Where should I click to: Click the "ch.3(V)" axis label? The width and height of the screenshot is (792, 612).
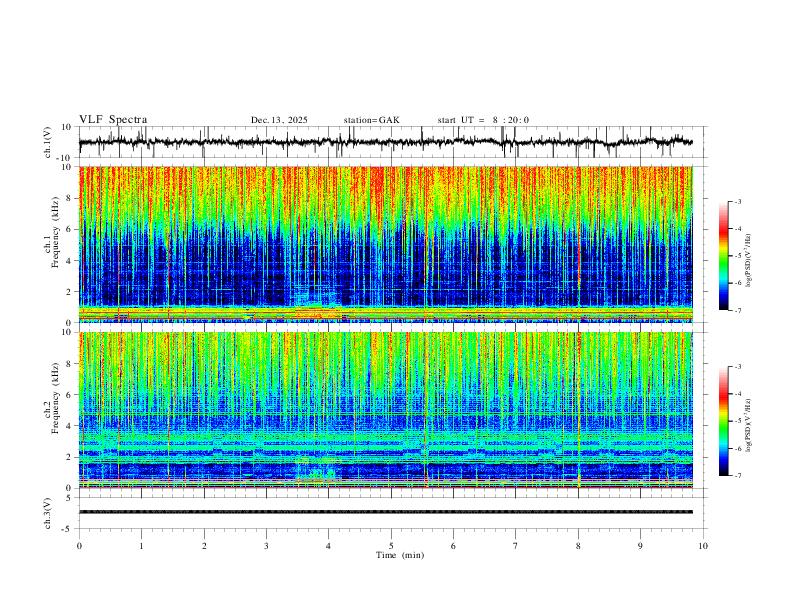pyautogui.click(x=47, y=513)
